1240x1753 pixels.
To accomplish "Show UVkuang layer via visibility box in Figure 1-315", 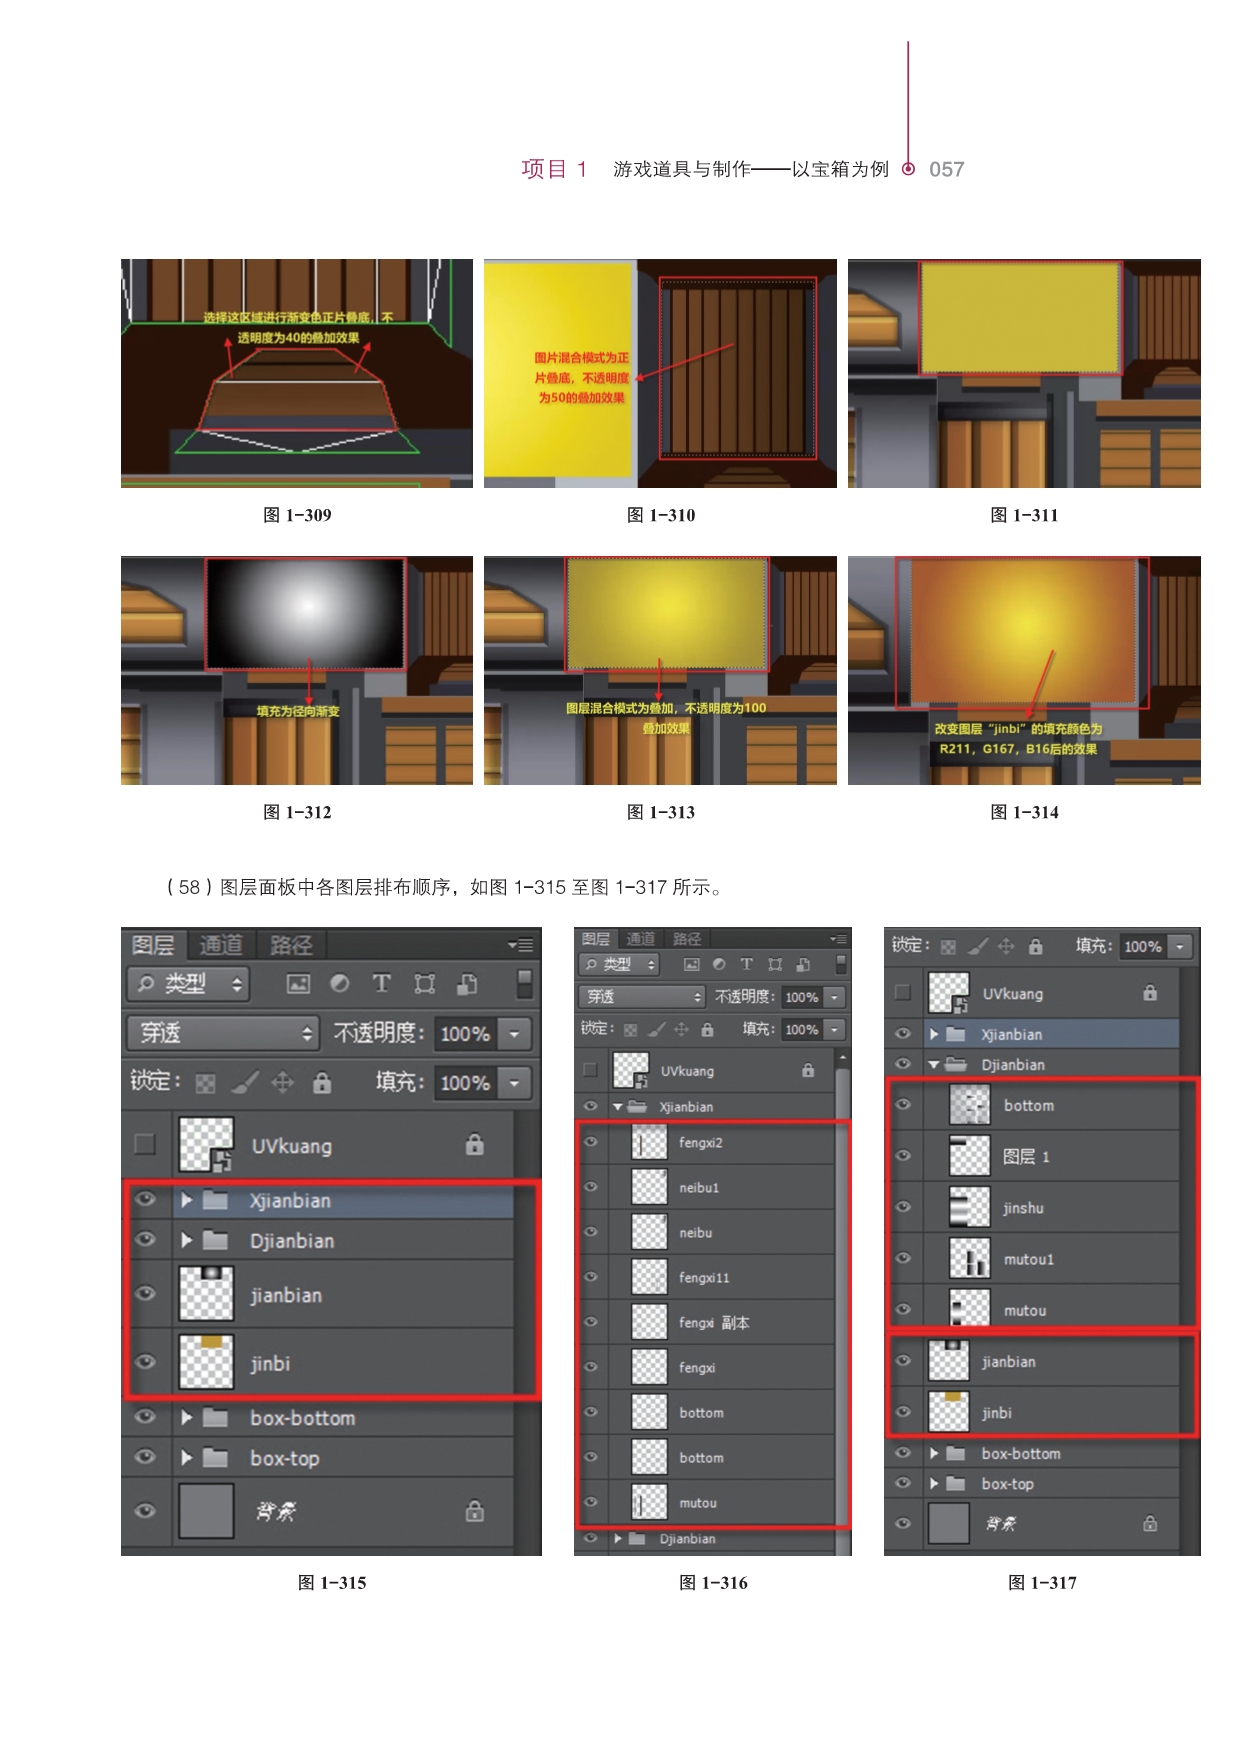I will click(x=145, y=1144).
